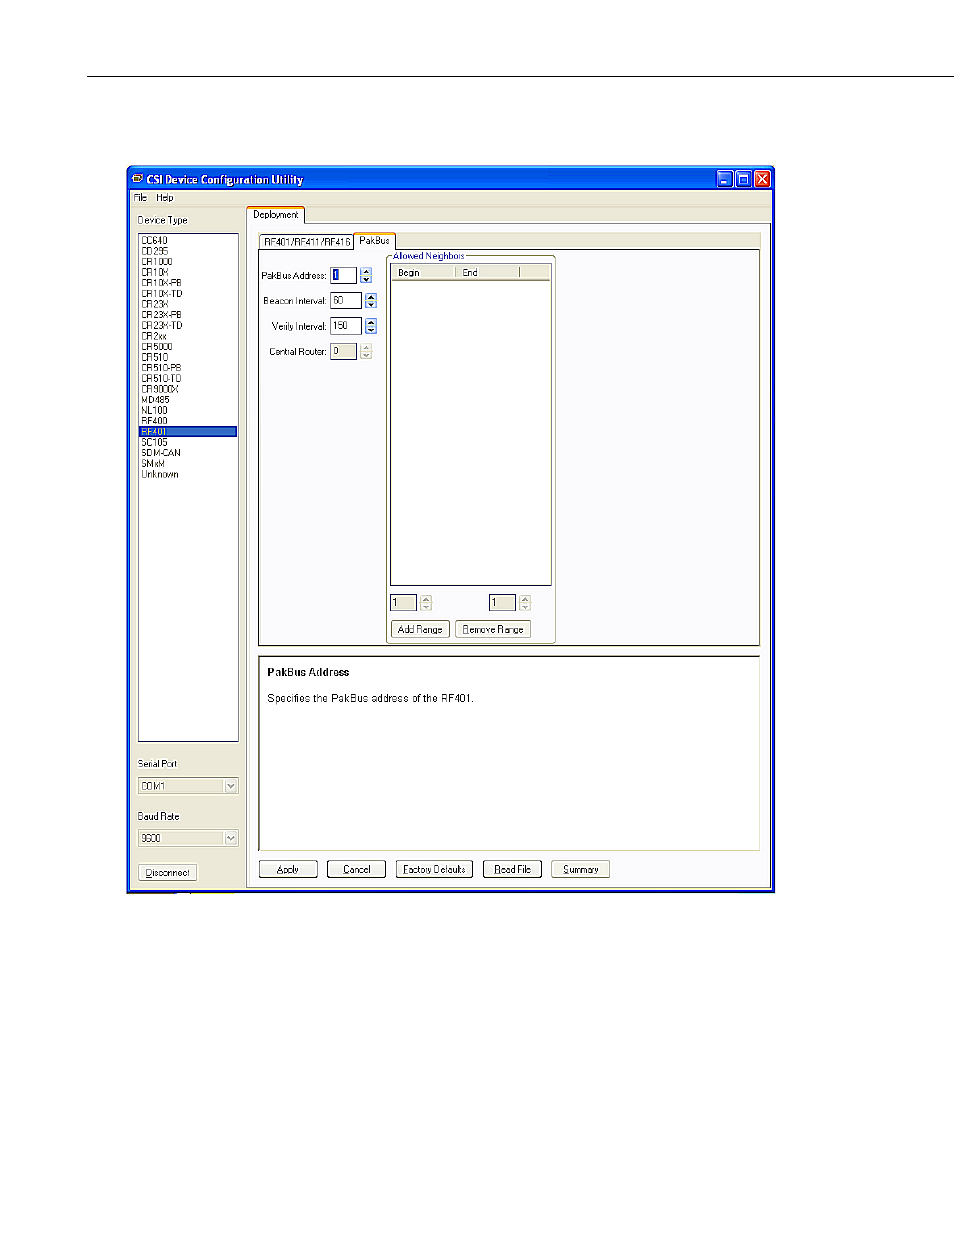Viewport: 954px width, 1235px height.
Task: Pick CR510-TD from the device list
Action: (161, 379)
